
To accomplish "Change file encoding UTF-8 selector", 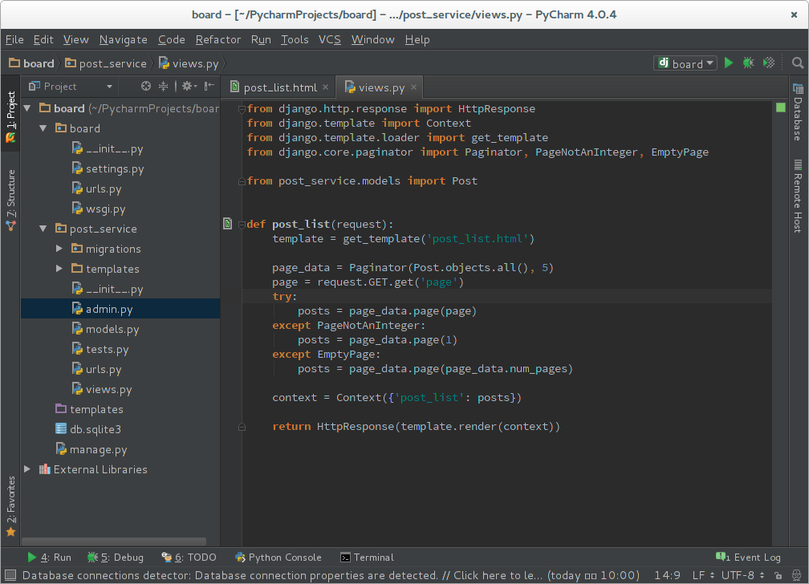I will (742, 575).
